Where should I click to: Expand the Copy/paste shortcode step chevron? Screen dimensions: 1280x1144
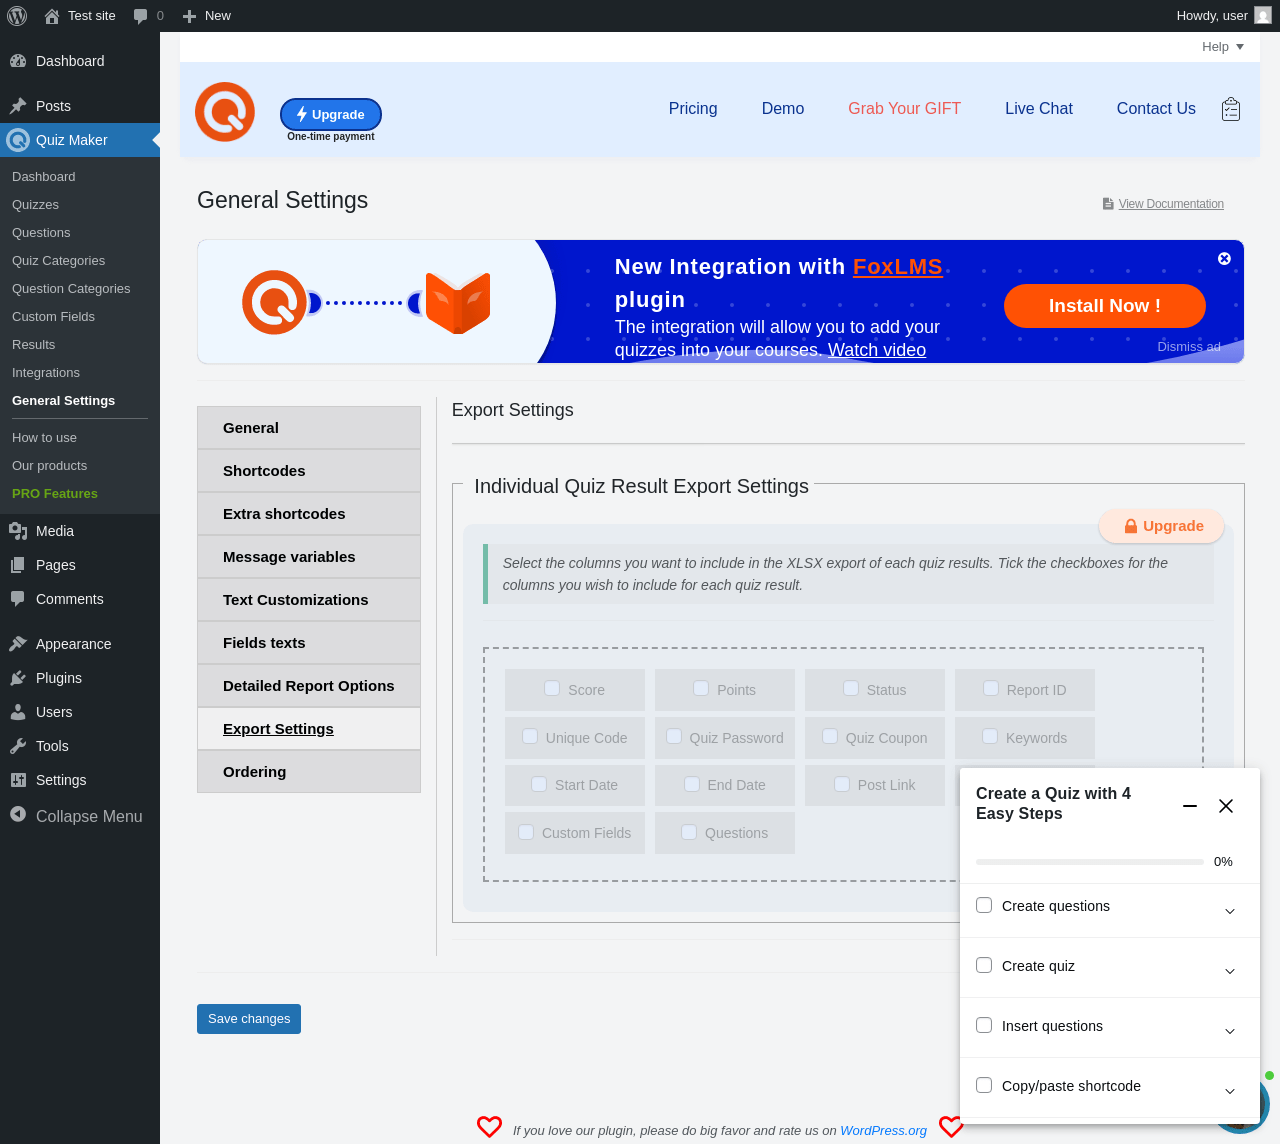1230,1091
